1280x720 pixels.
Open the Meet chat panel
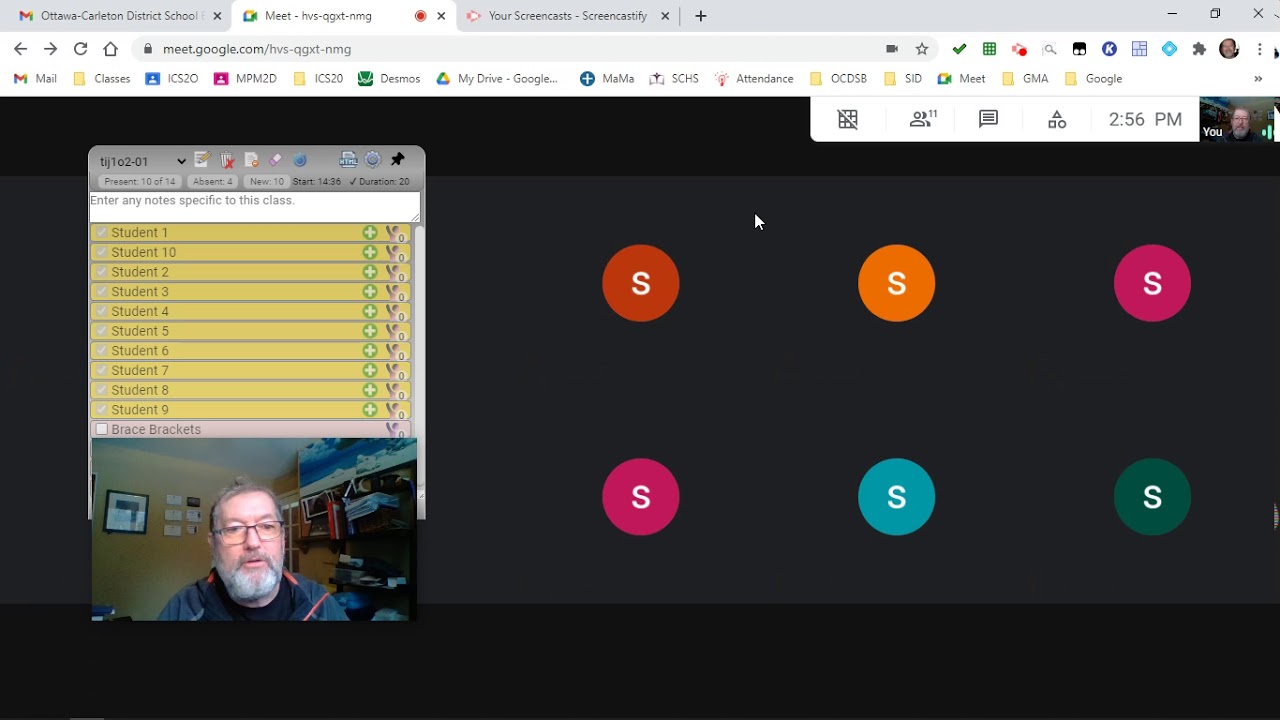click(988, 119)
